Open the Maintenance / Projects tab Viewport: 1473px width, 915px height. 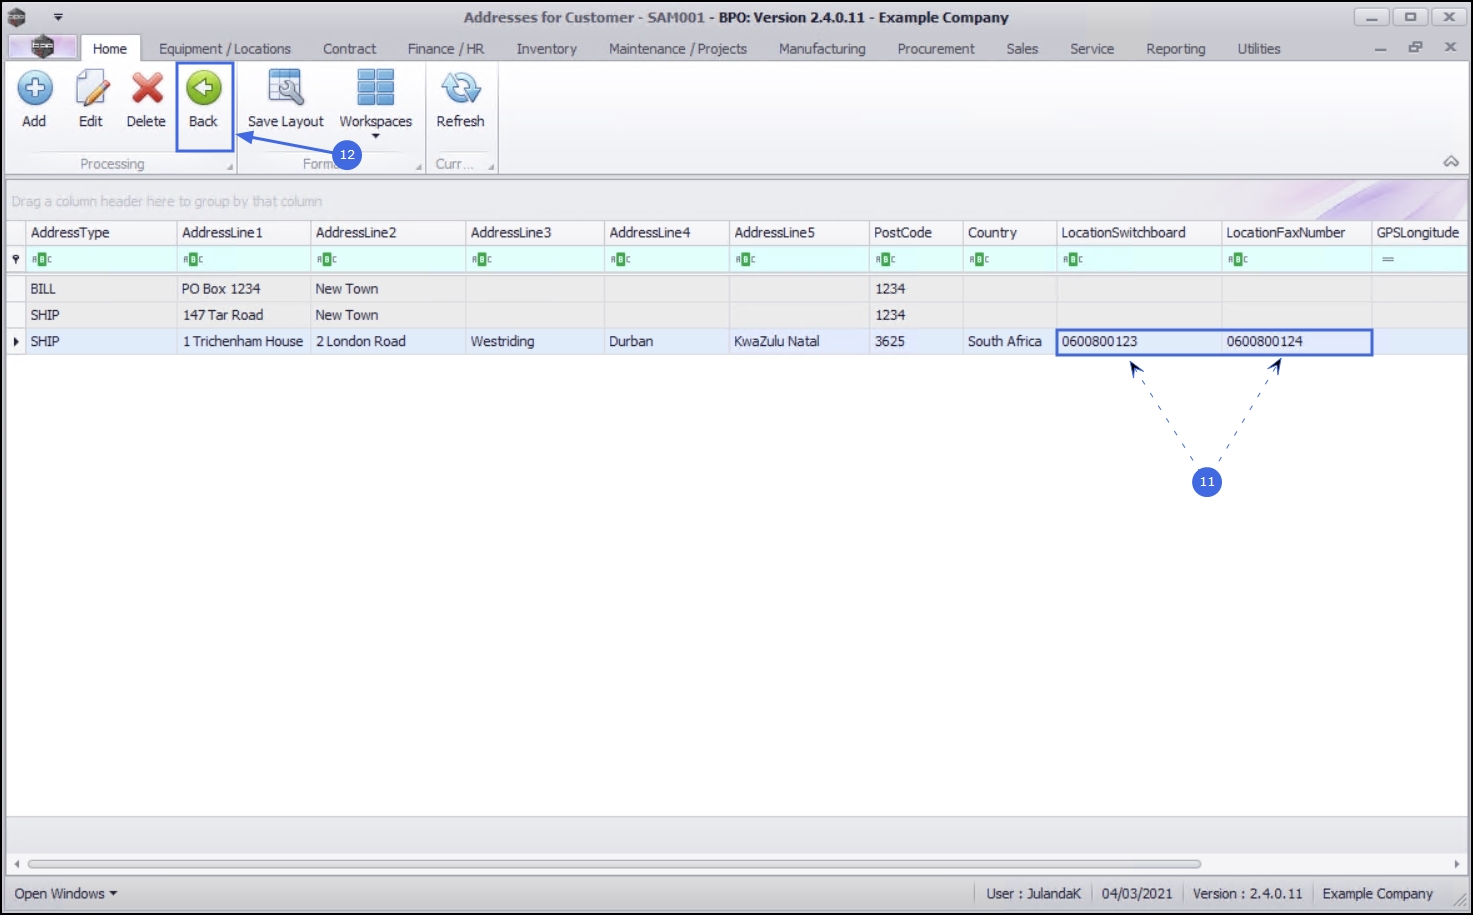pyautogui.click(x=678, y=48)
